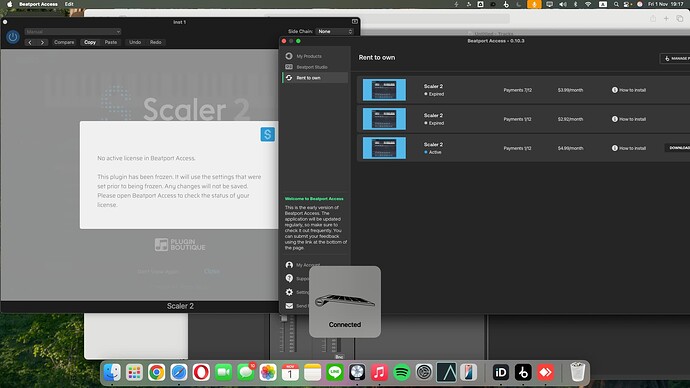Click the My Account person icon
Screen dimensions: 690x388
coord(289,265)
